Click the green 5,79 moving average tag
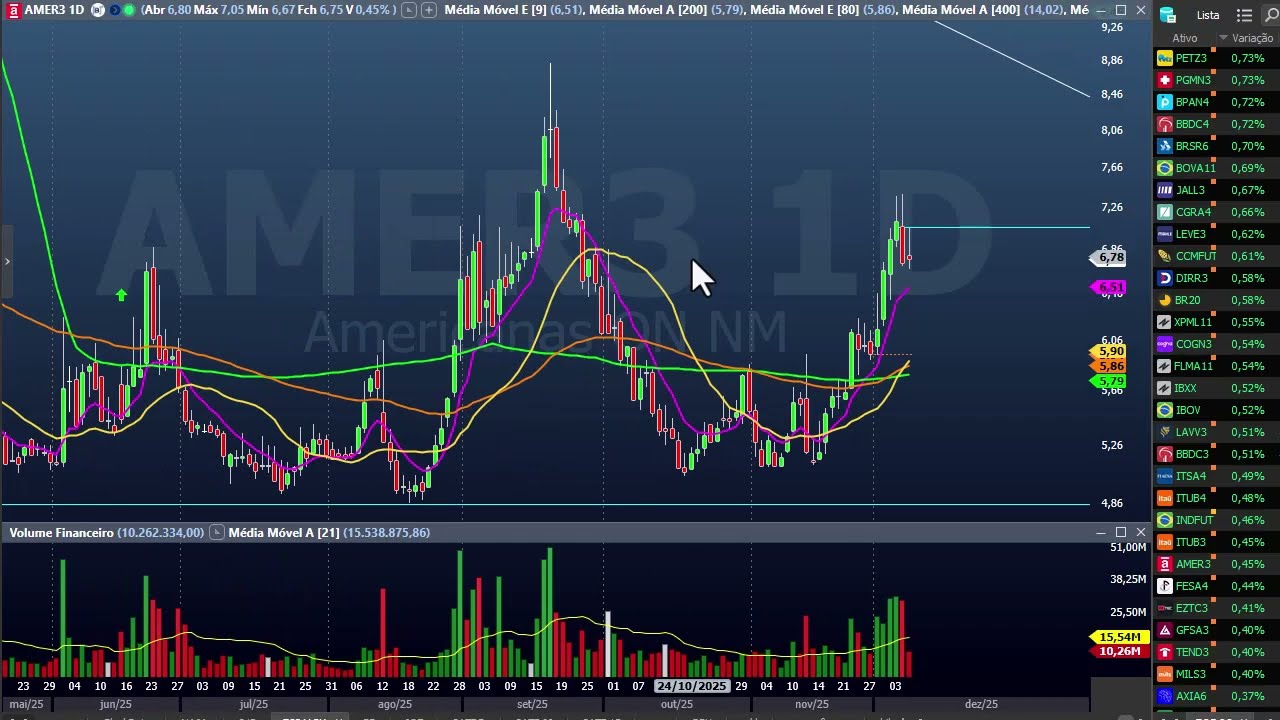The width and height of the screenshot is (1280, 720). pyautogui.click(x=1109, y=381)
